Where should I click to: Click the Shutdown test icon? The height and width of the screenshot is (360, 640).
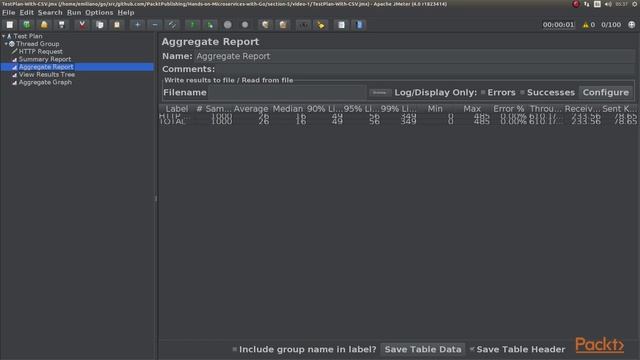[245, 25]
